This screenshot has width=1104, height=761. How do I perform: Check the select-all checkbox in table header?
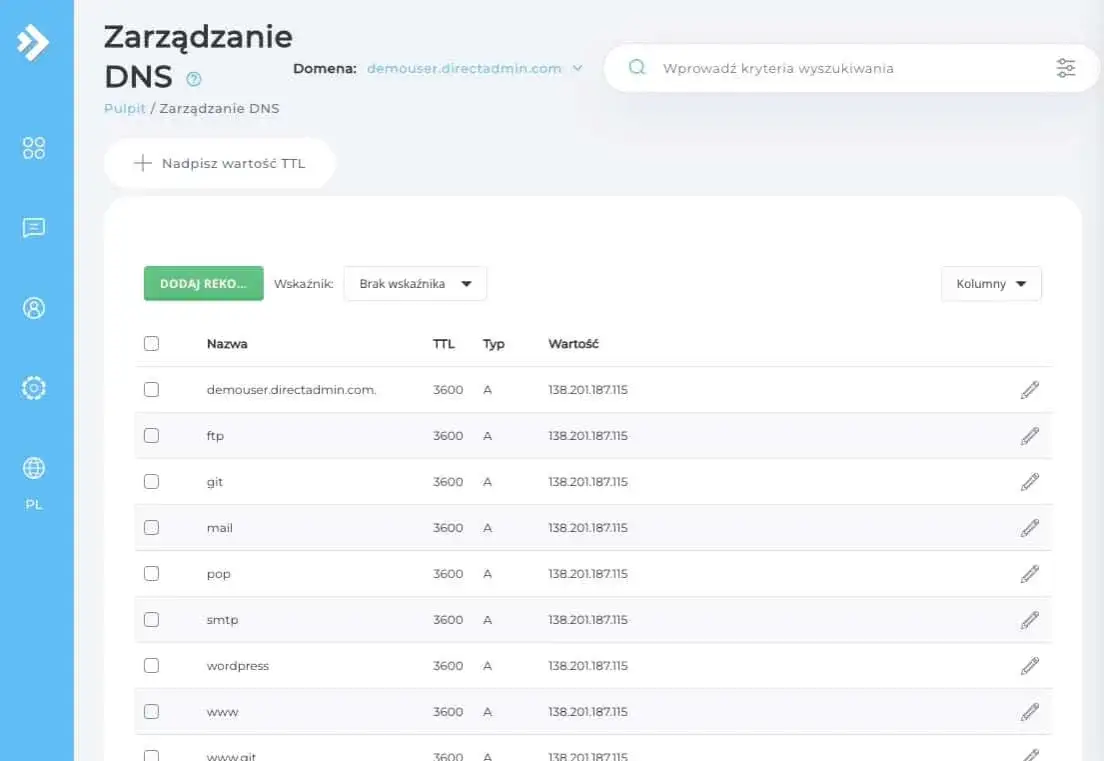pos(151,343)
